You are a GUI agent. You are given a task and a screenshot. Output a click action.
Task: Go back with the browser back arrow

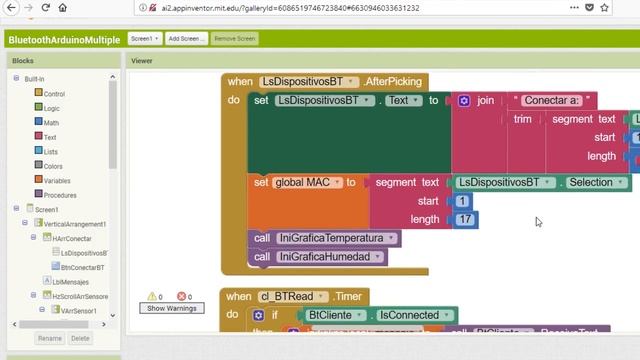pos(11,7)
